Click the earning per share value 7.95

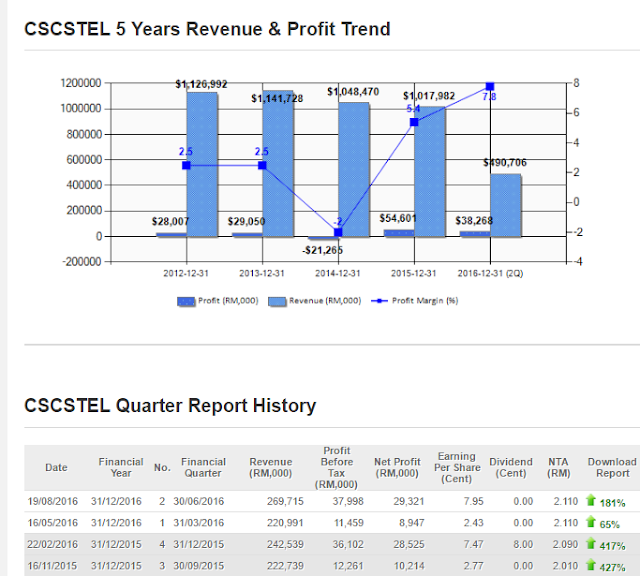(x=473, y=501)
